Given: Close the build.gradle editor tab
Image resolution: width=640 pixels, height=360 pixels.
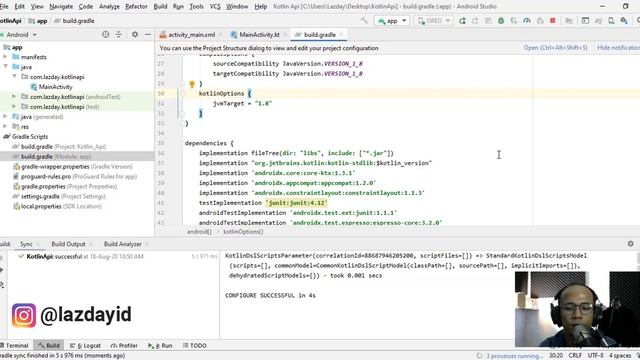Looking at the screenshot, I should 341,35.
